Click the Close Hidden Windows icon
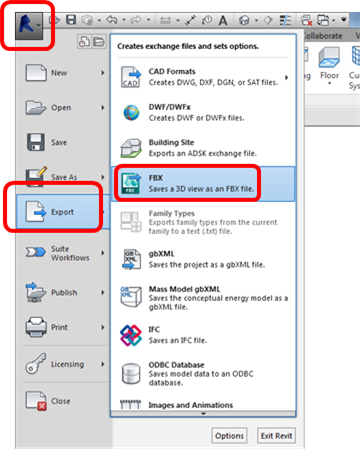This screenshot has width=360, height=449. pos(306,20)
